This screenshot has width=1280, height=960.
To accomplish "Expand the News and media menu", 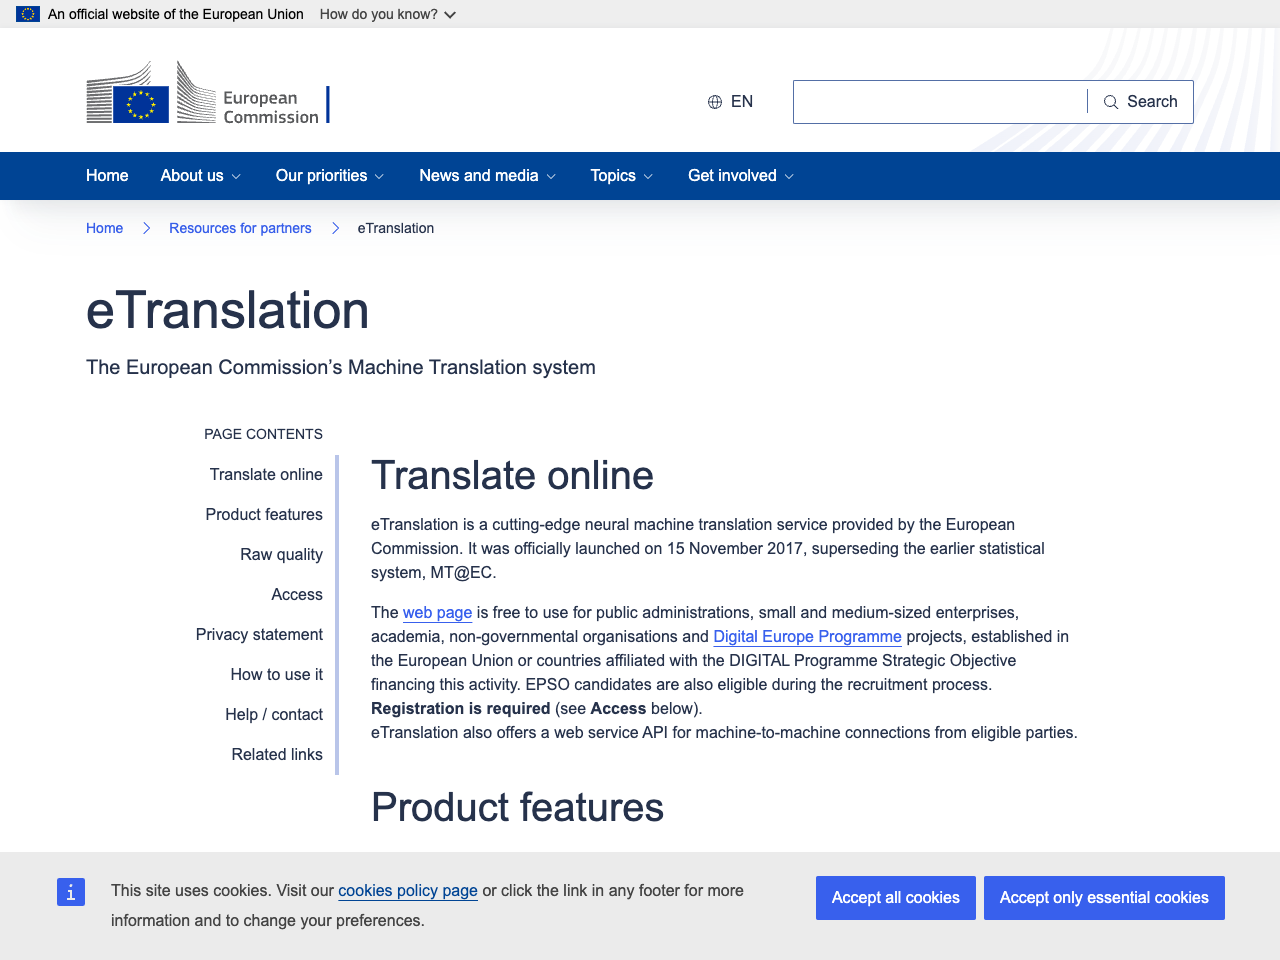I will tap(488, 176).
